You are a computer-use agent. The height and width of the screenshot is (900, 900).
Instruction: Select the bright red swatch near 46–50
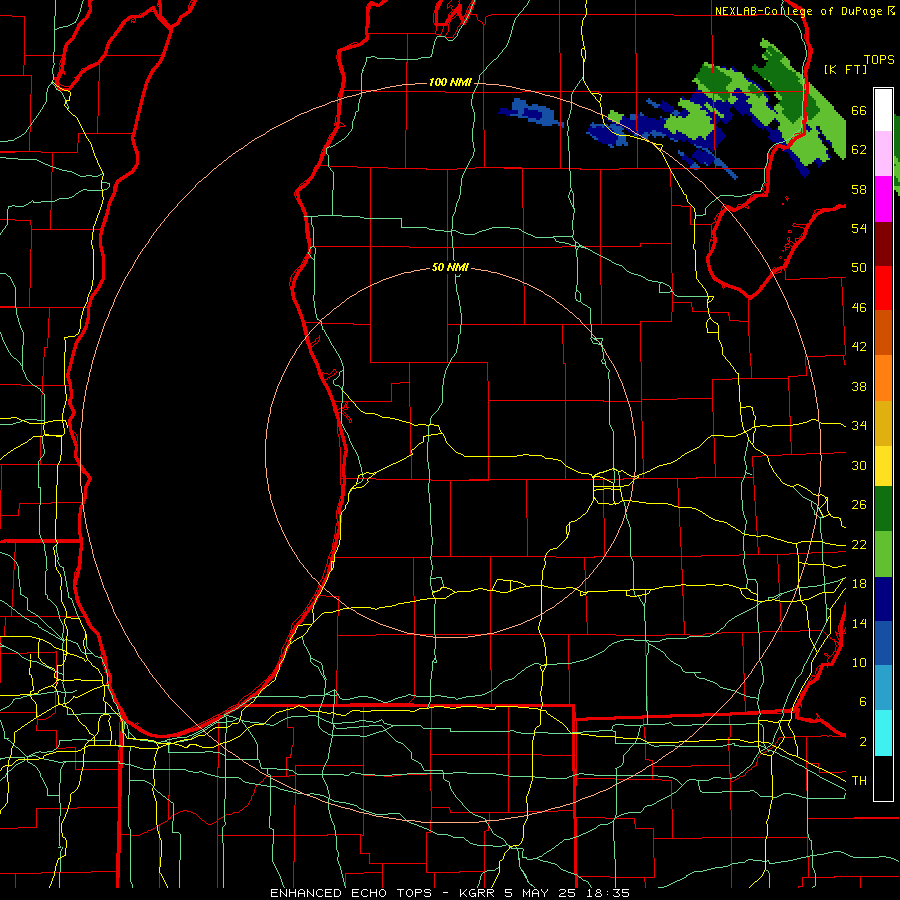(883, 288)
